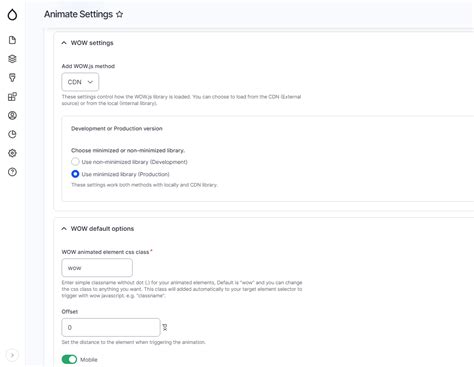474x367 pixels.
Task: Open the Help question mark icon
Action: [12, 172]
